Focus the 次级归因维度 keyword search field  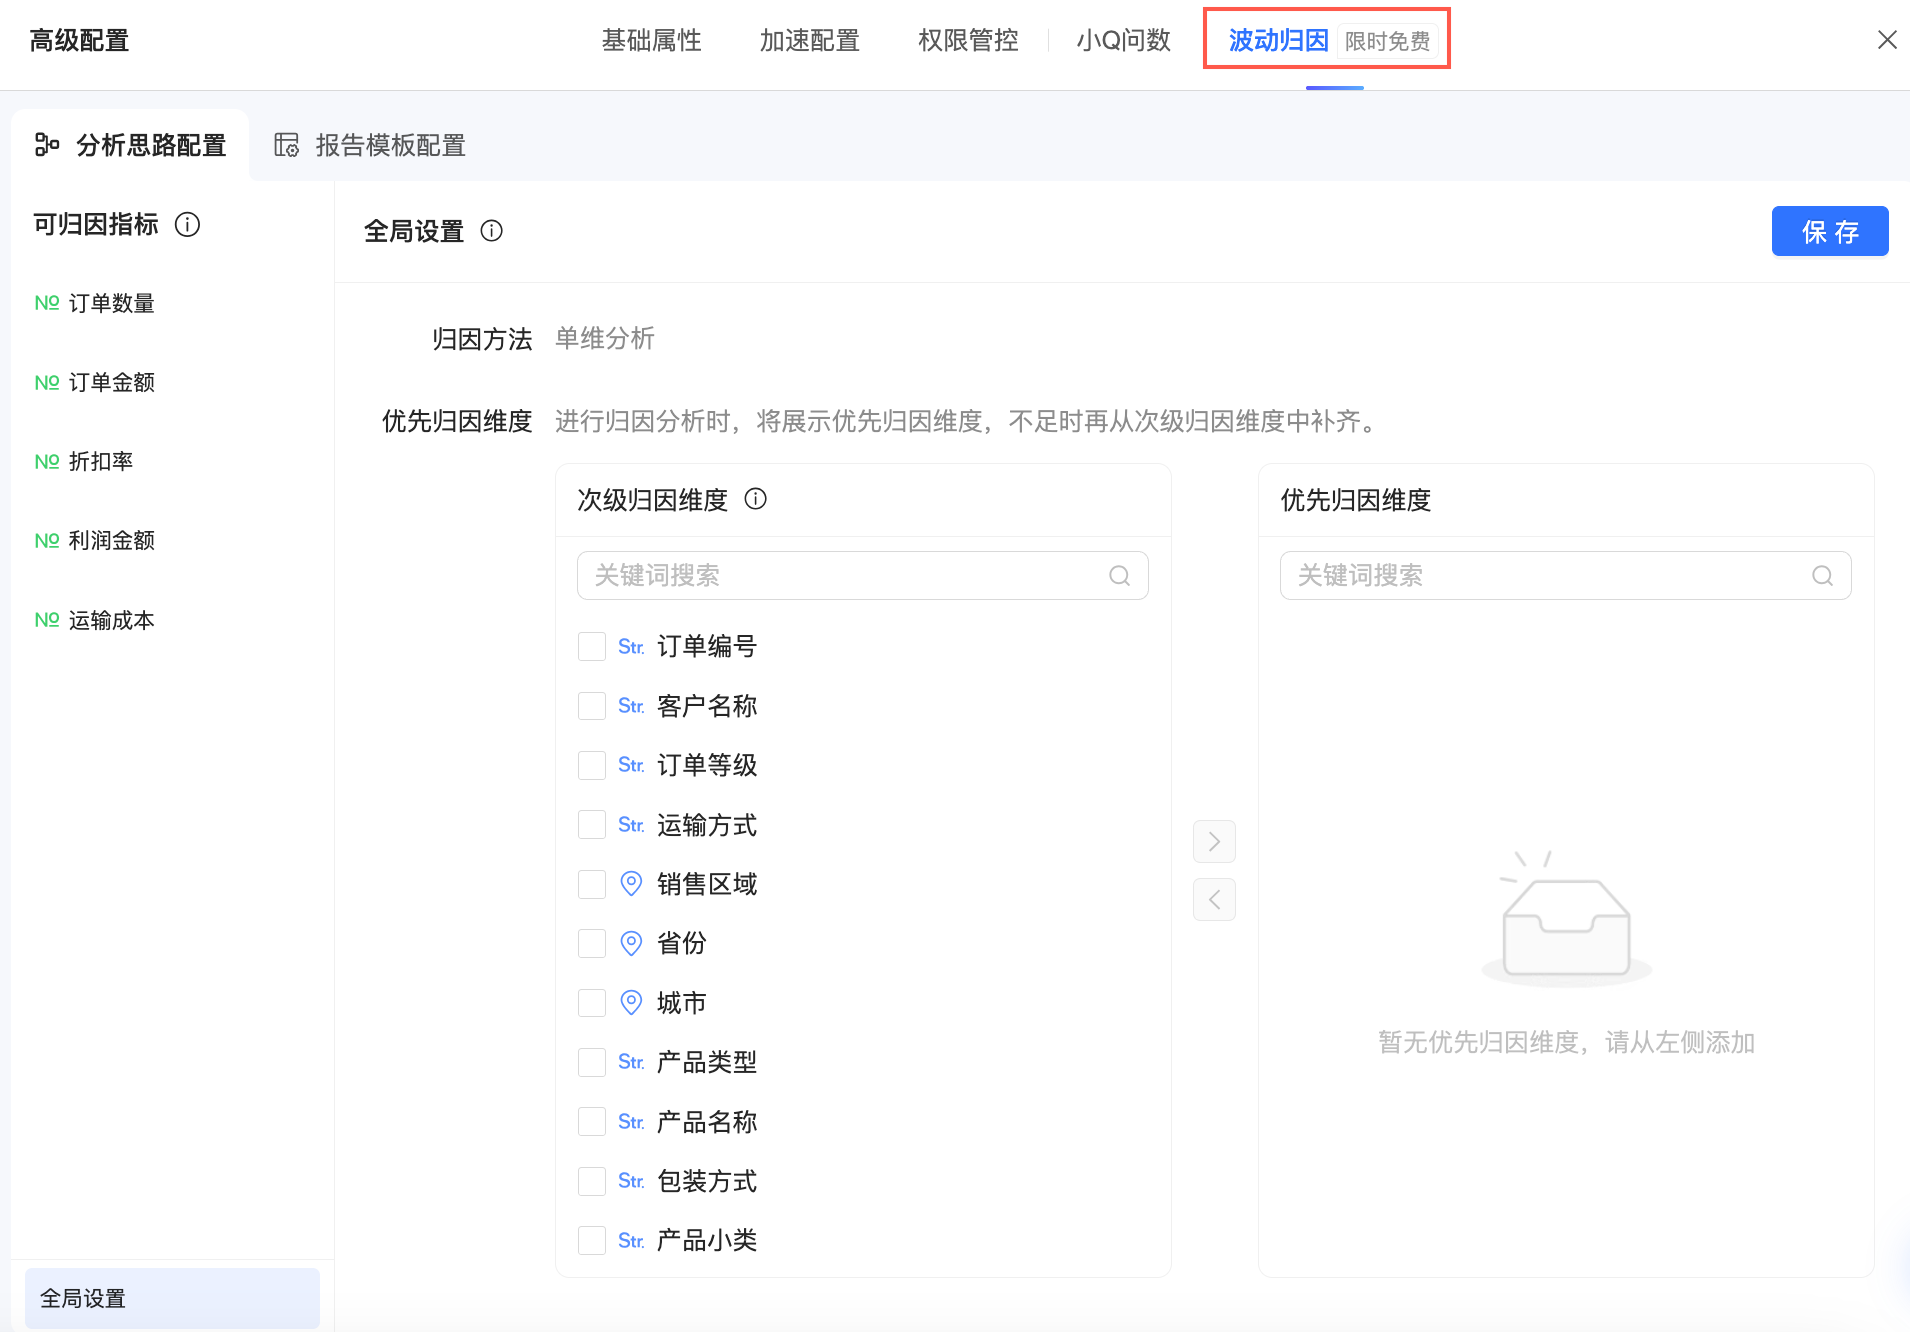tap(862, 576)
